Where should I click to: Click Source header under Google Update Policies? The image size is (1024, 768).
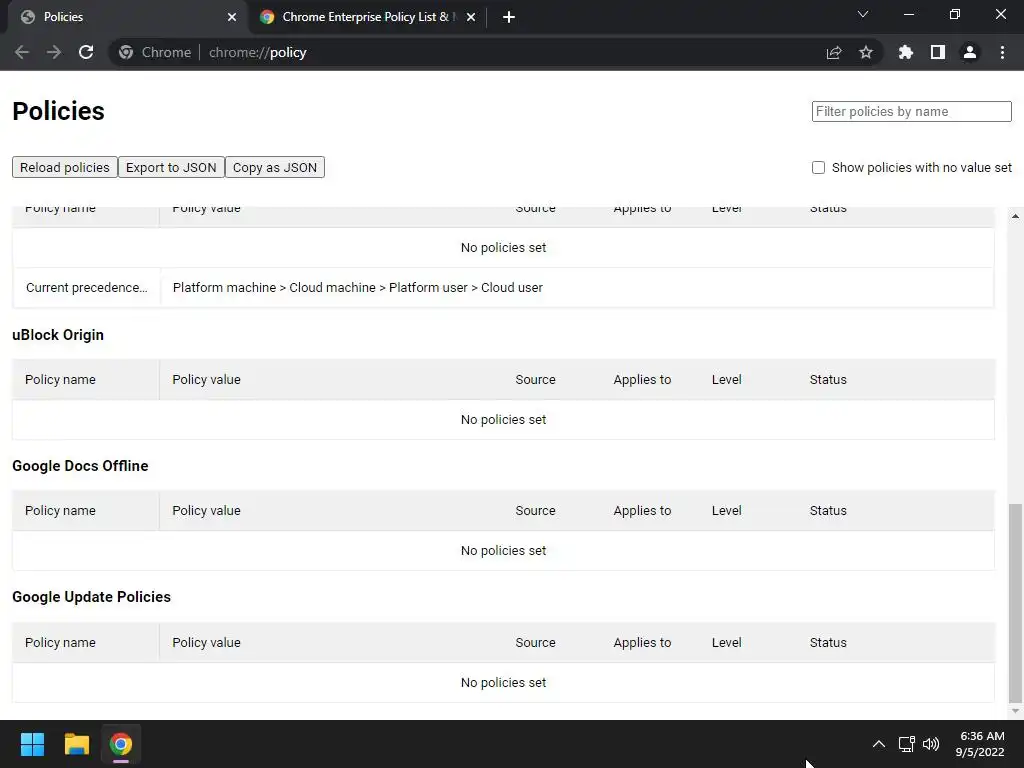tap(536, 643)
